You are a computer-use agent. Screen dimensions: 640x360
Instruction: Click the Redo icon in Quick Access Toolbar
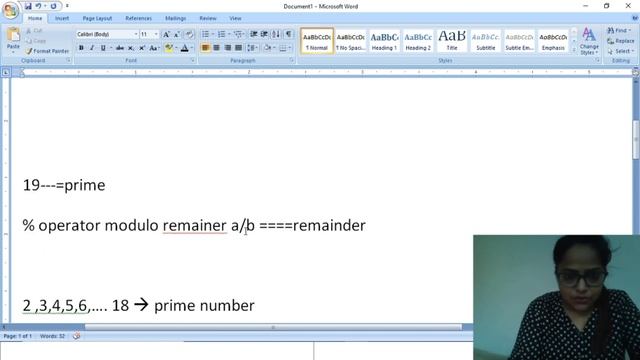[53, 6]
